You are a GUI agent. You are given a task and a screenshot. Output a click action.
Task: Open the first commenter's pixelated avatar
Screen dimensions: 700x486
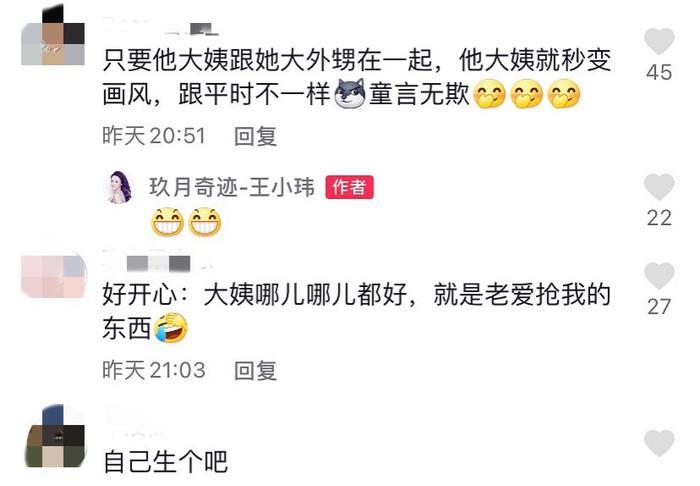tap(53, 37)
